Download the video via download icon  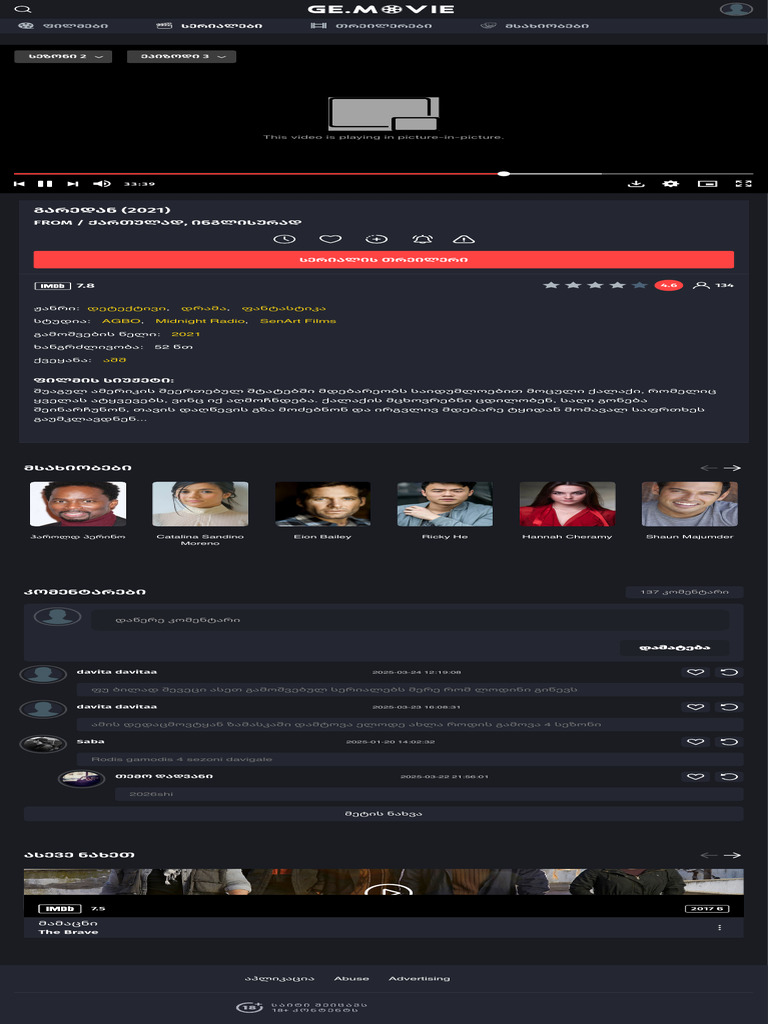point(636,184)
